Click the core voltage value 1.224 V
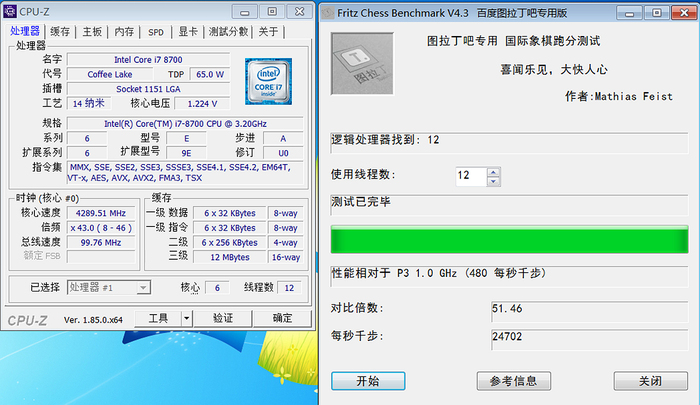This screenshot has height=405, width=700. [202, 104]
